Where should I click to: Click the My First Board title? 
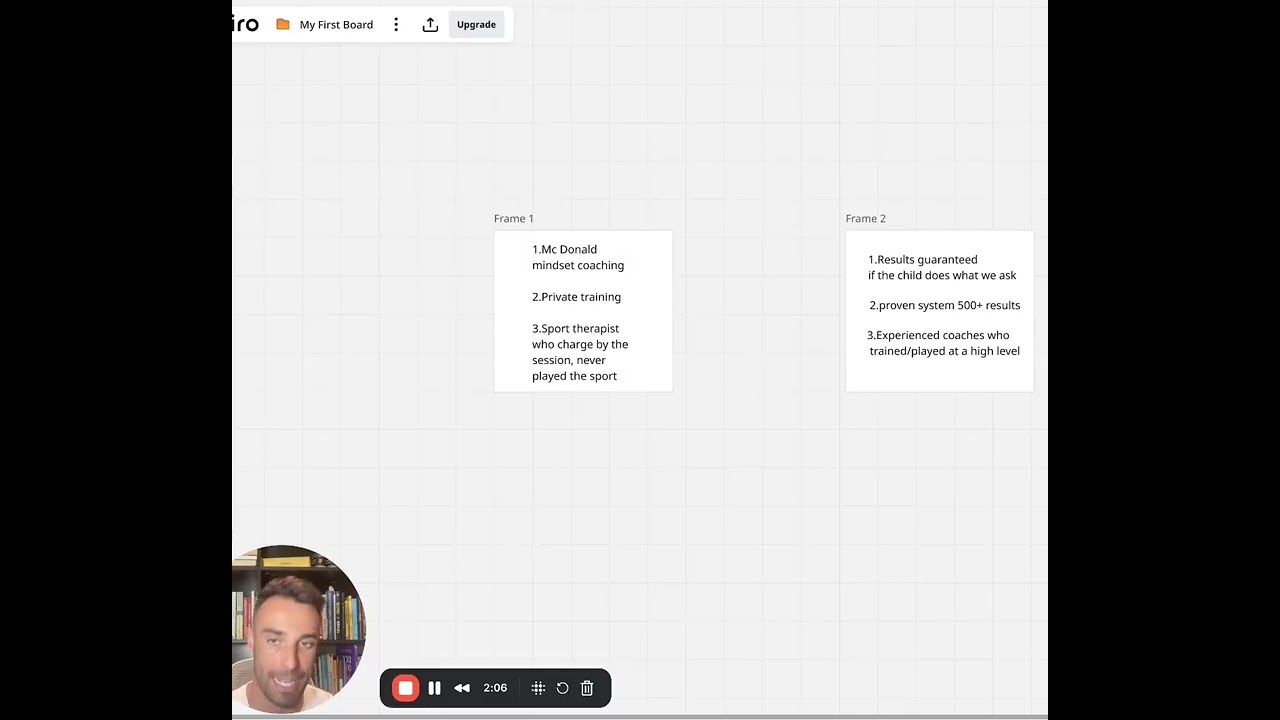pos(336,25)
